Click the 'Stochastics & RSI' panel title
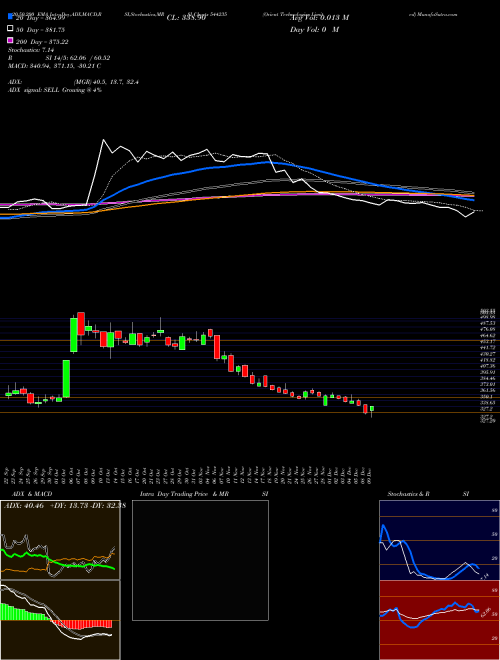The width and height of the screenshot is (500, 660). (x=428, y=494)
